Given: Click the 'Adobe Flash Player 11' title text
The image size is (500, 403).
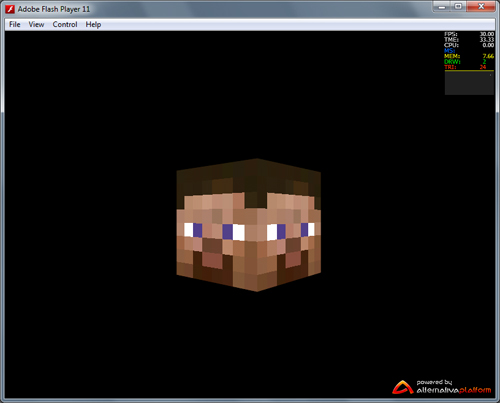Looking at the screenshot, I should (x=54, y=9).
